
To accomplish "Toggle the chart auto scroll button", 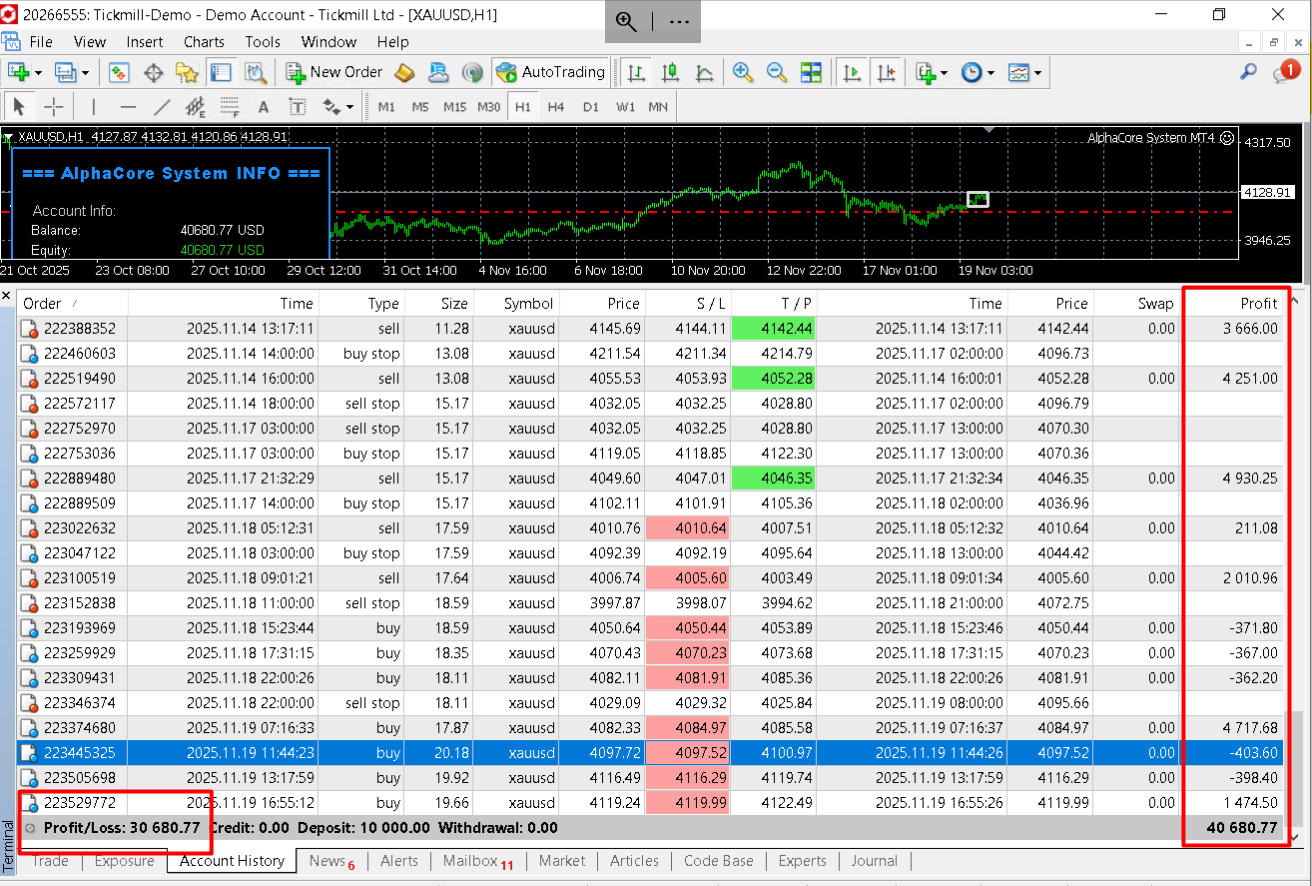I will tap(852, 72).
